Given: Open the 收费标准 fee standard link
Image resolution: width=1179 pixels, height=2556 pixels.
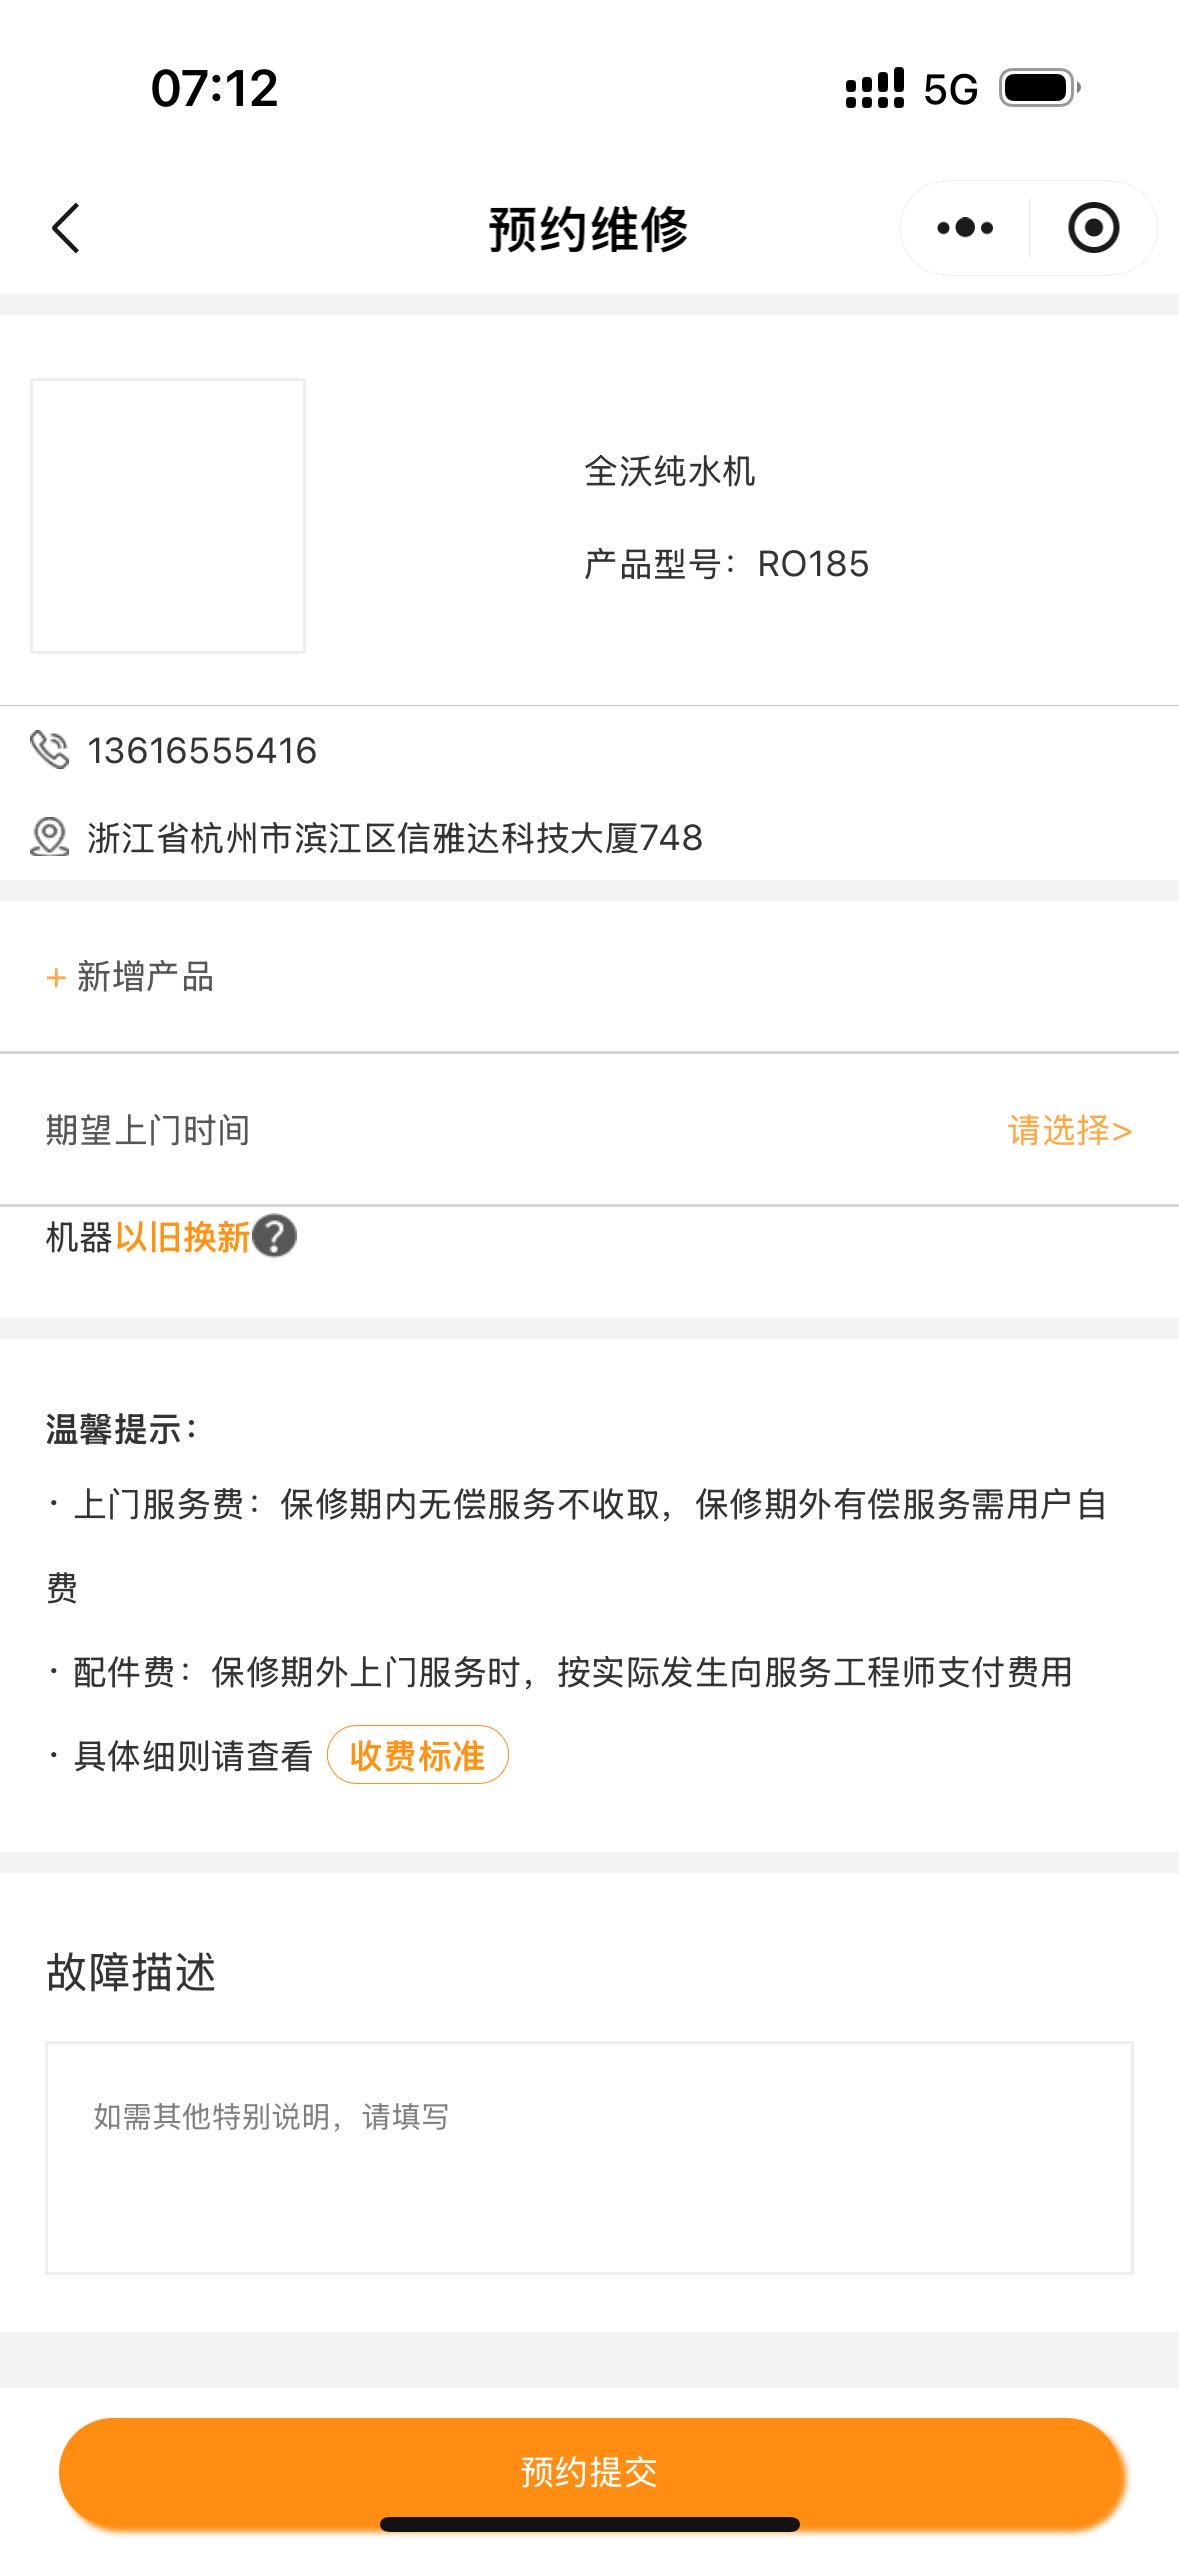Looking at the screenshot, I should click(417, 1755).
